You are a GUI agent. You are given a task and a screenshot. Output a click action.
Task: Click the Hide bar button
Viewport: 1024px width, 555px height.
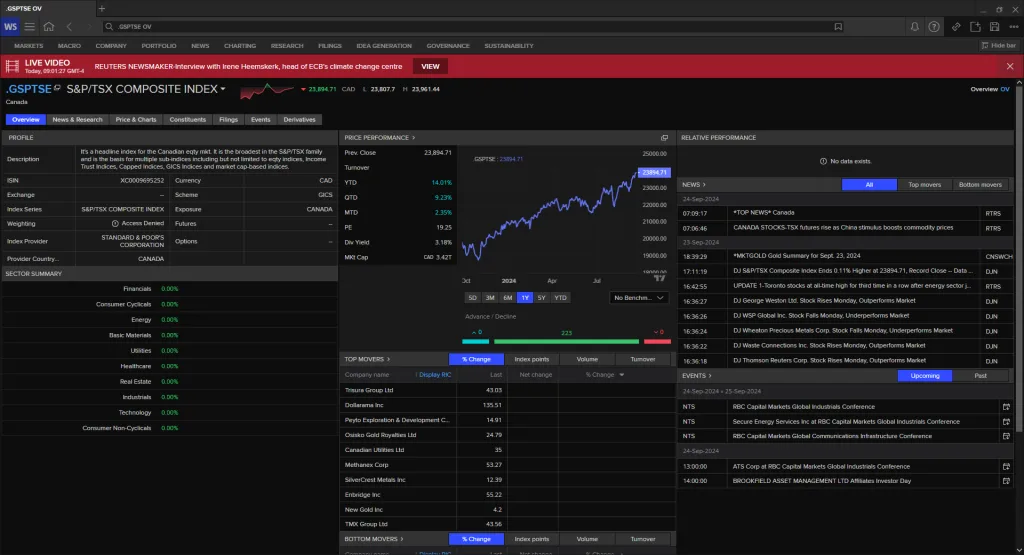[x=999, y=46]
